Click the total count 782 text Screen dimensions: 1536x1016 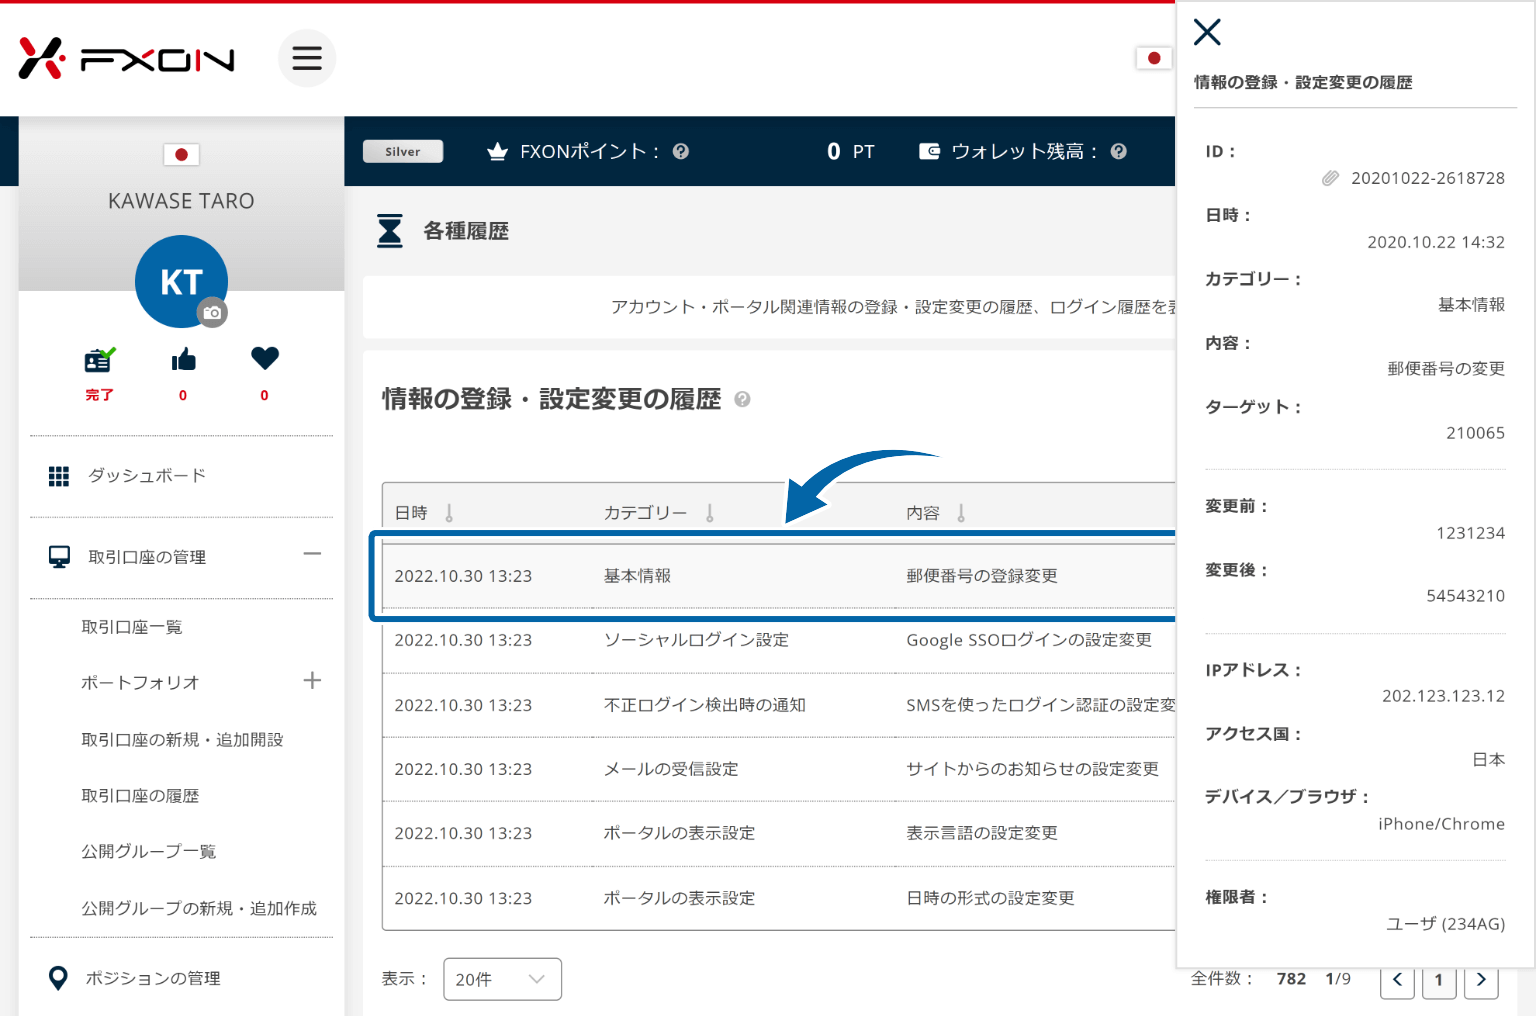coord(1291,979)
